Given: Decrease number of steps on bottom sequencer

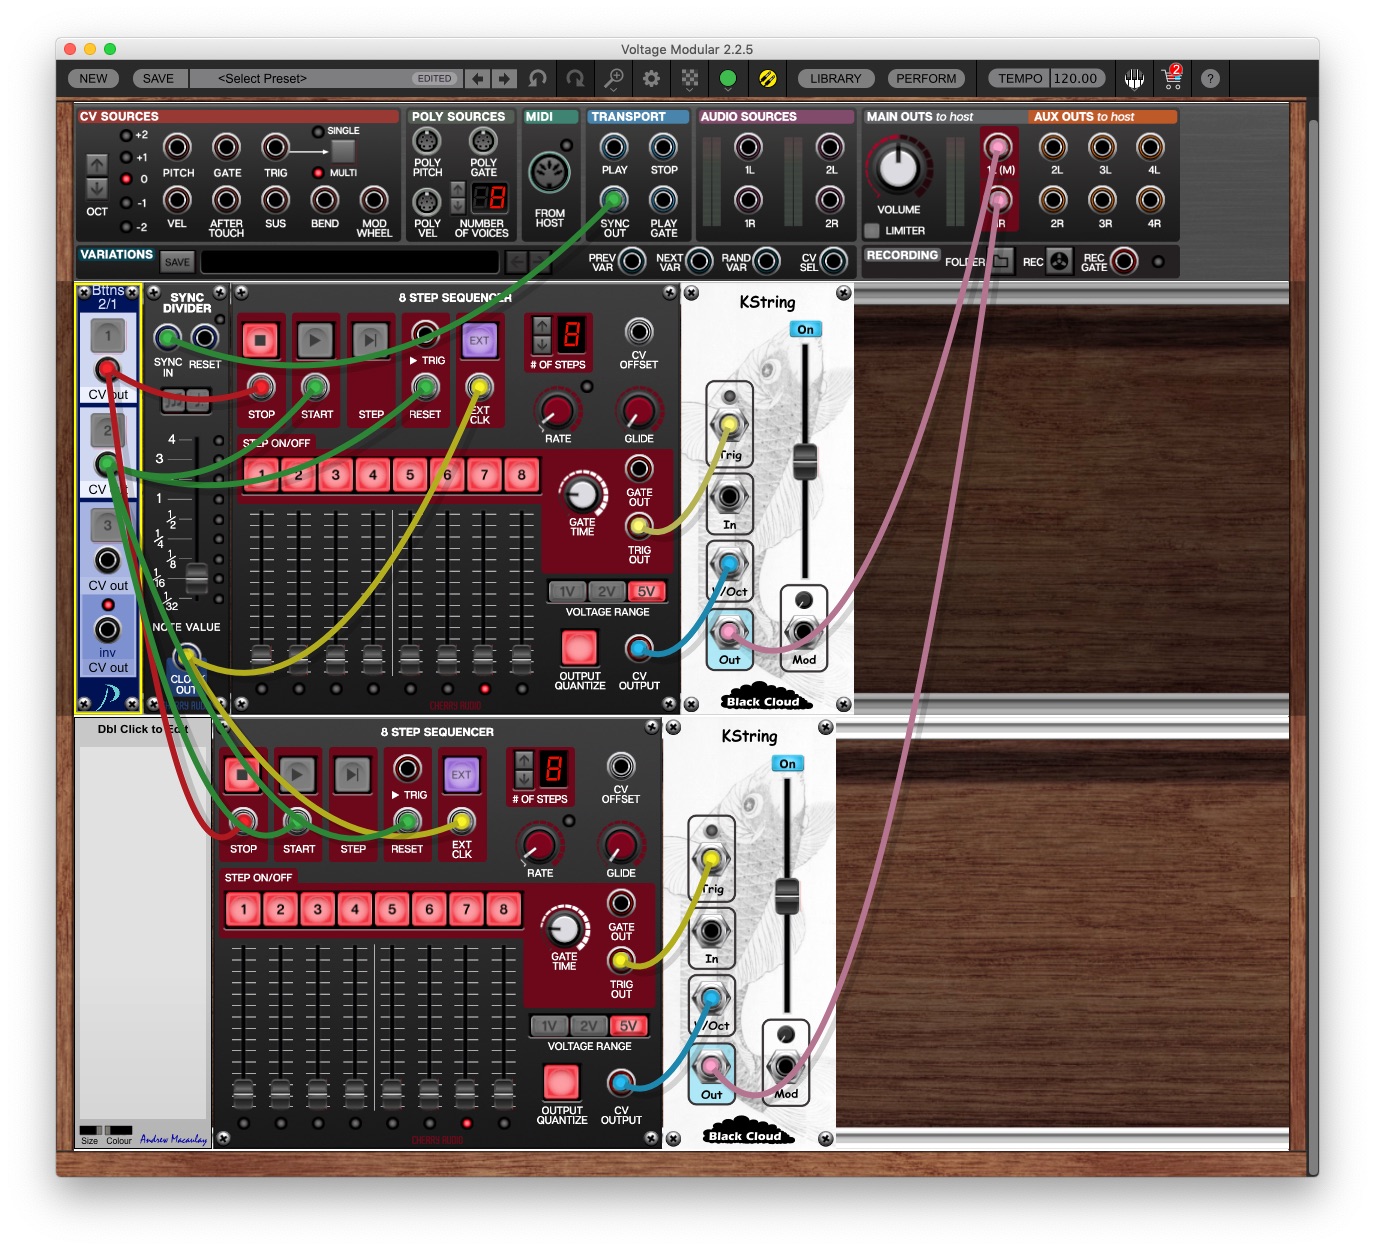Looking at the screenshot, I should point(523,779).
